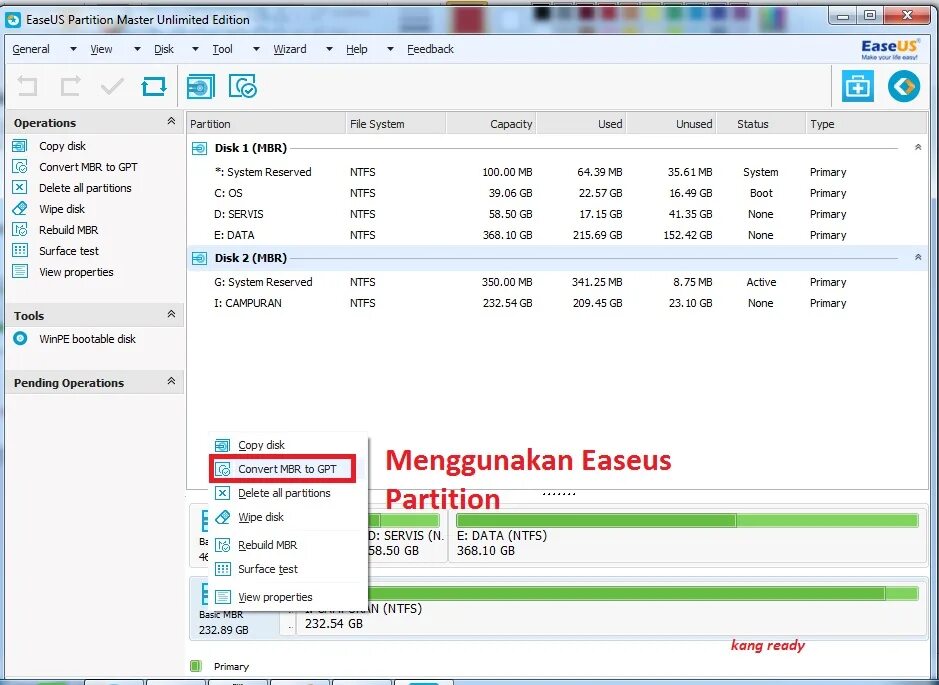
Task: Click Delete all partitions icon in context menu
Action: [x=222, y=493]
